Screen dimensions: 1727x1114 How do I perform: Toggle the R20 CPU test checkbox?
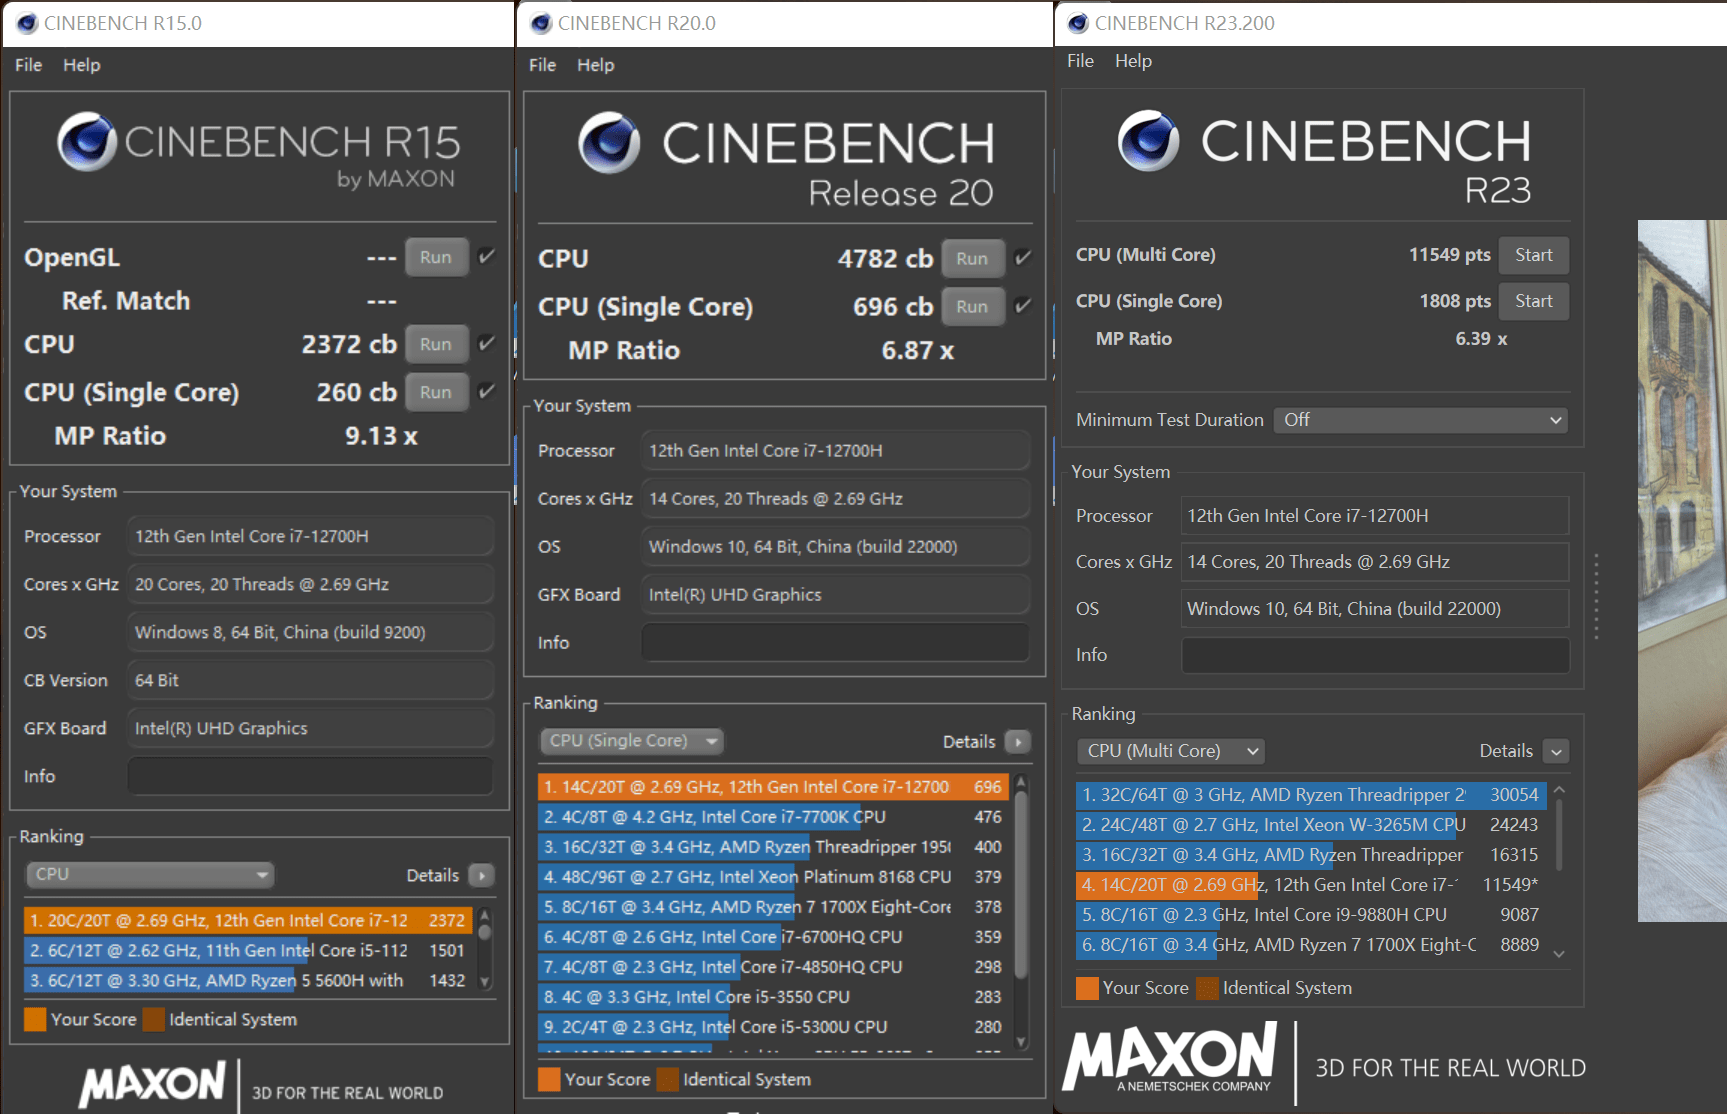(1023, 258)
